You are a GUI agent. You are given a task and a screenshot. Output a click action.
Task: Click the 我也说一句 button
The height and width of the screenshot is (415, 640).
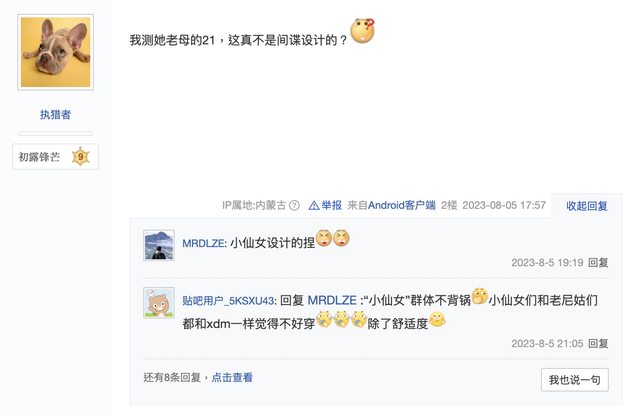pos(575,380)
